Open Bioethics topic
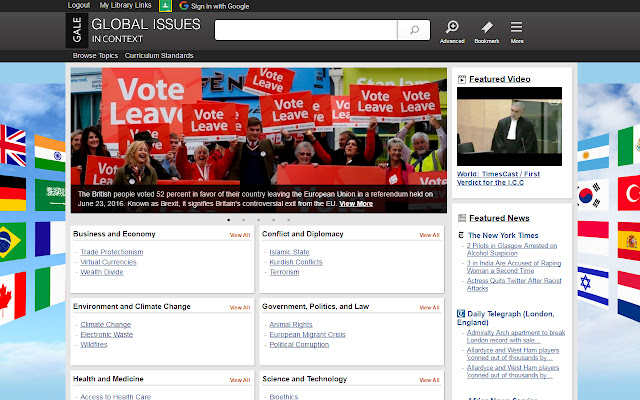The image size is (640, 400). 284,396
